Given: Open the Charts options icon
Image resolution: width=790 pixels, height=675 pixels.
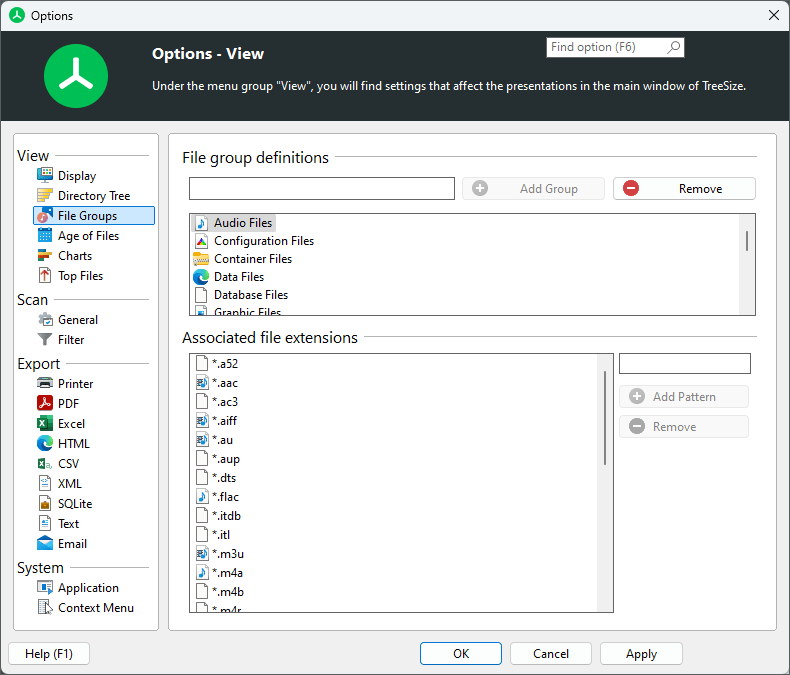Looking at the screenshot, I should tap(45, 256).
